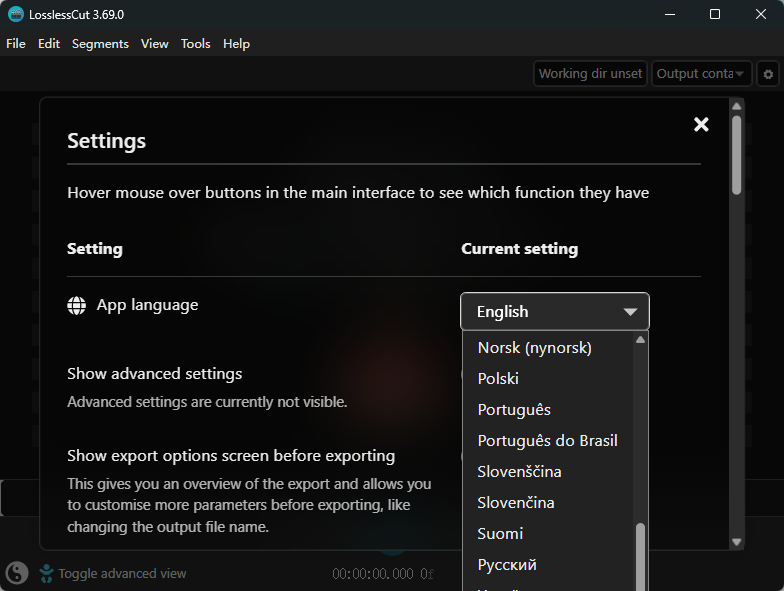The width and height of the screenshot is (784, 591).
Task: Choose Português do Brasil language
Action: point(548,440)
